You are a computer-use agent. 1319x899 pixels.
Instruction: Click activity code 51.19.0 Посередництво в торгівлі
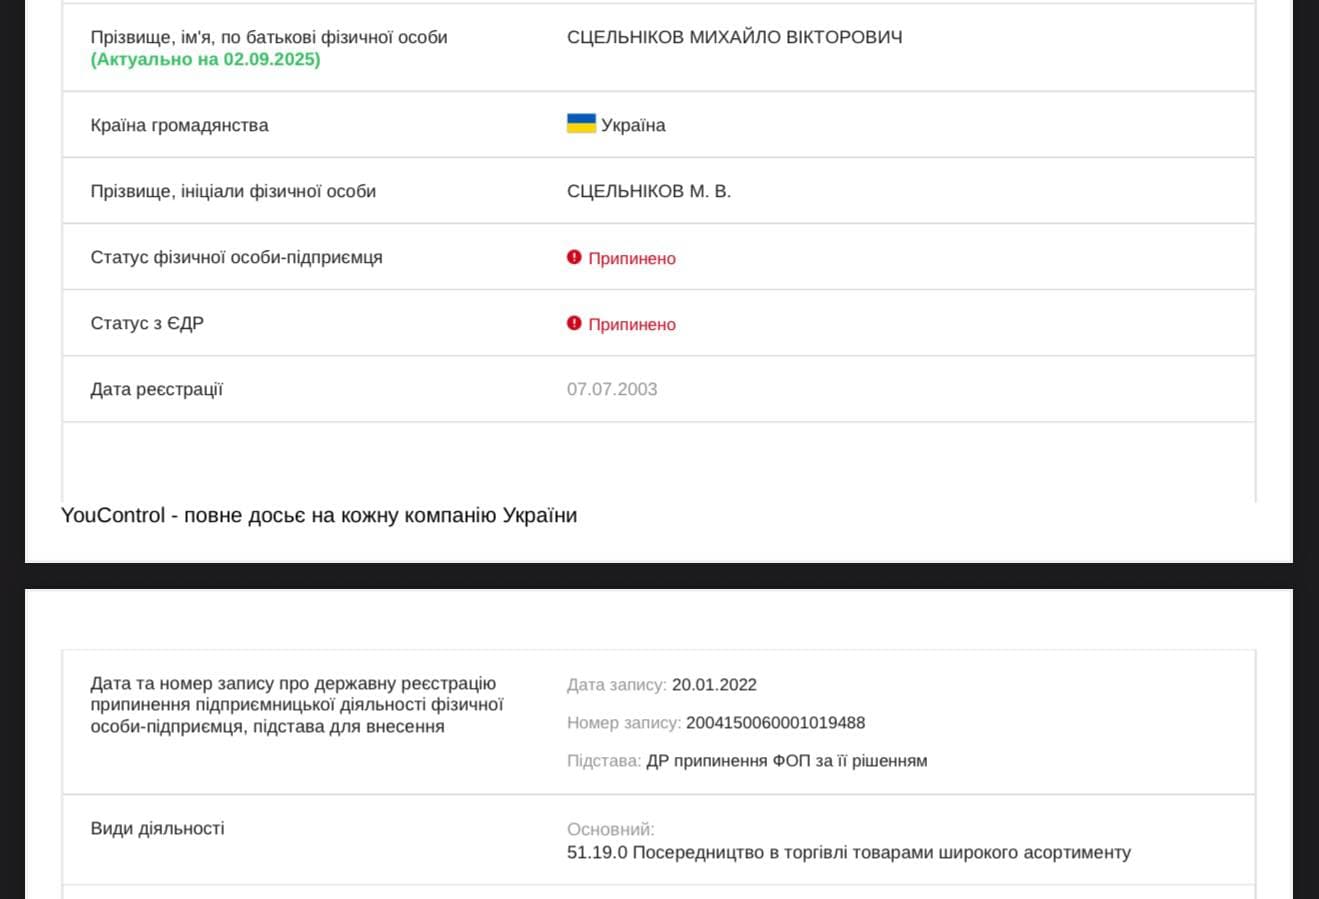(848, 853)
